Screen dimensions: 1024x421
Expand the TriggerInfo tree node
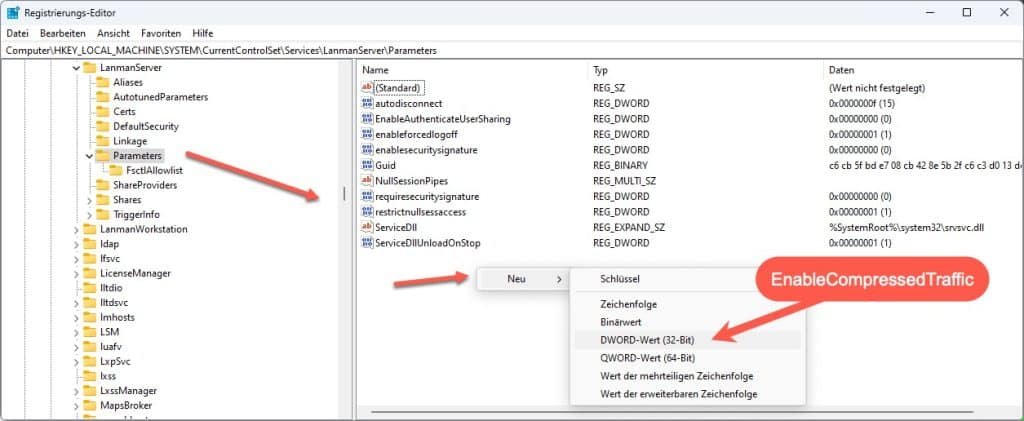tap(89, 215)
